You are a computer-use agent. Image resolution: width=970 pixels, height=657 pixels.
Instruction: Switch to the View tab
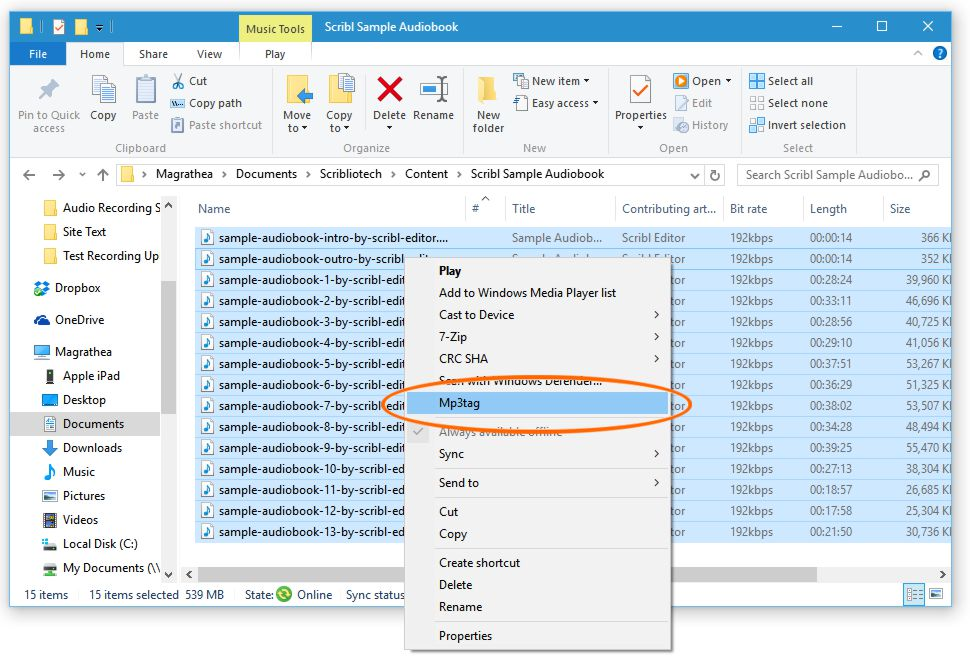[209, 54]
